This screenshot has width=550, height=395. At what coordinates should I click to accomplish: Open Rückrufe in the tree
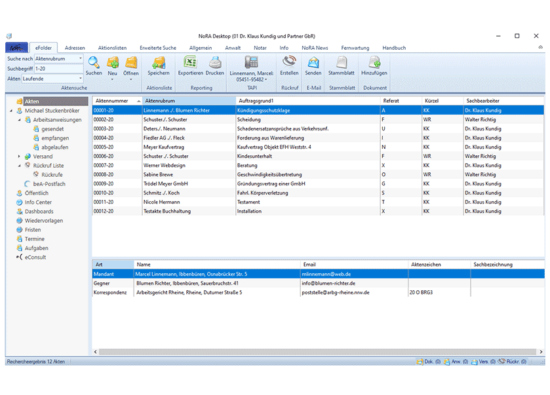pos(52,175)
